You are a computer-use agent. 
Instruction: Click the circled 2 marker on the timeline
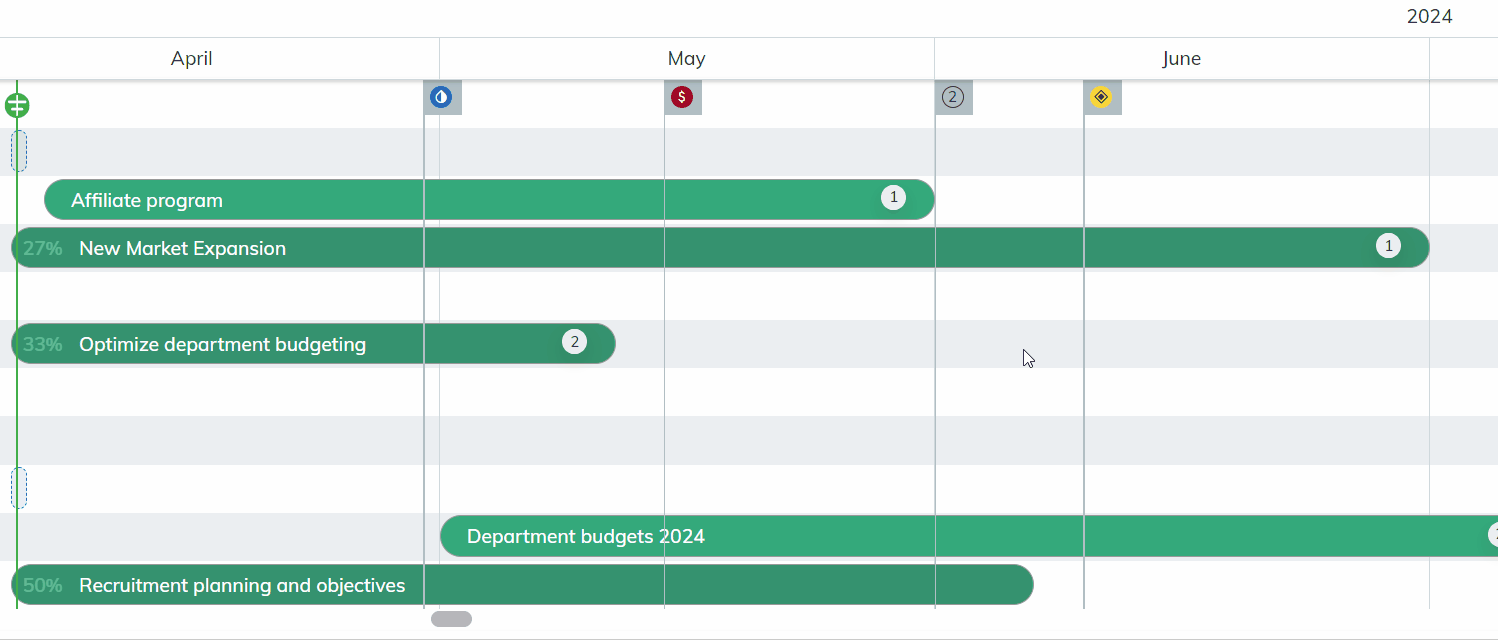pos(954,97)
